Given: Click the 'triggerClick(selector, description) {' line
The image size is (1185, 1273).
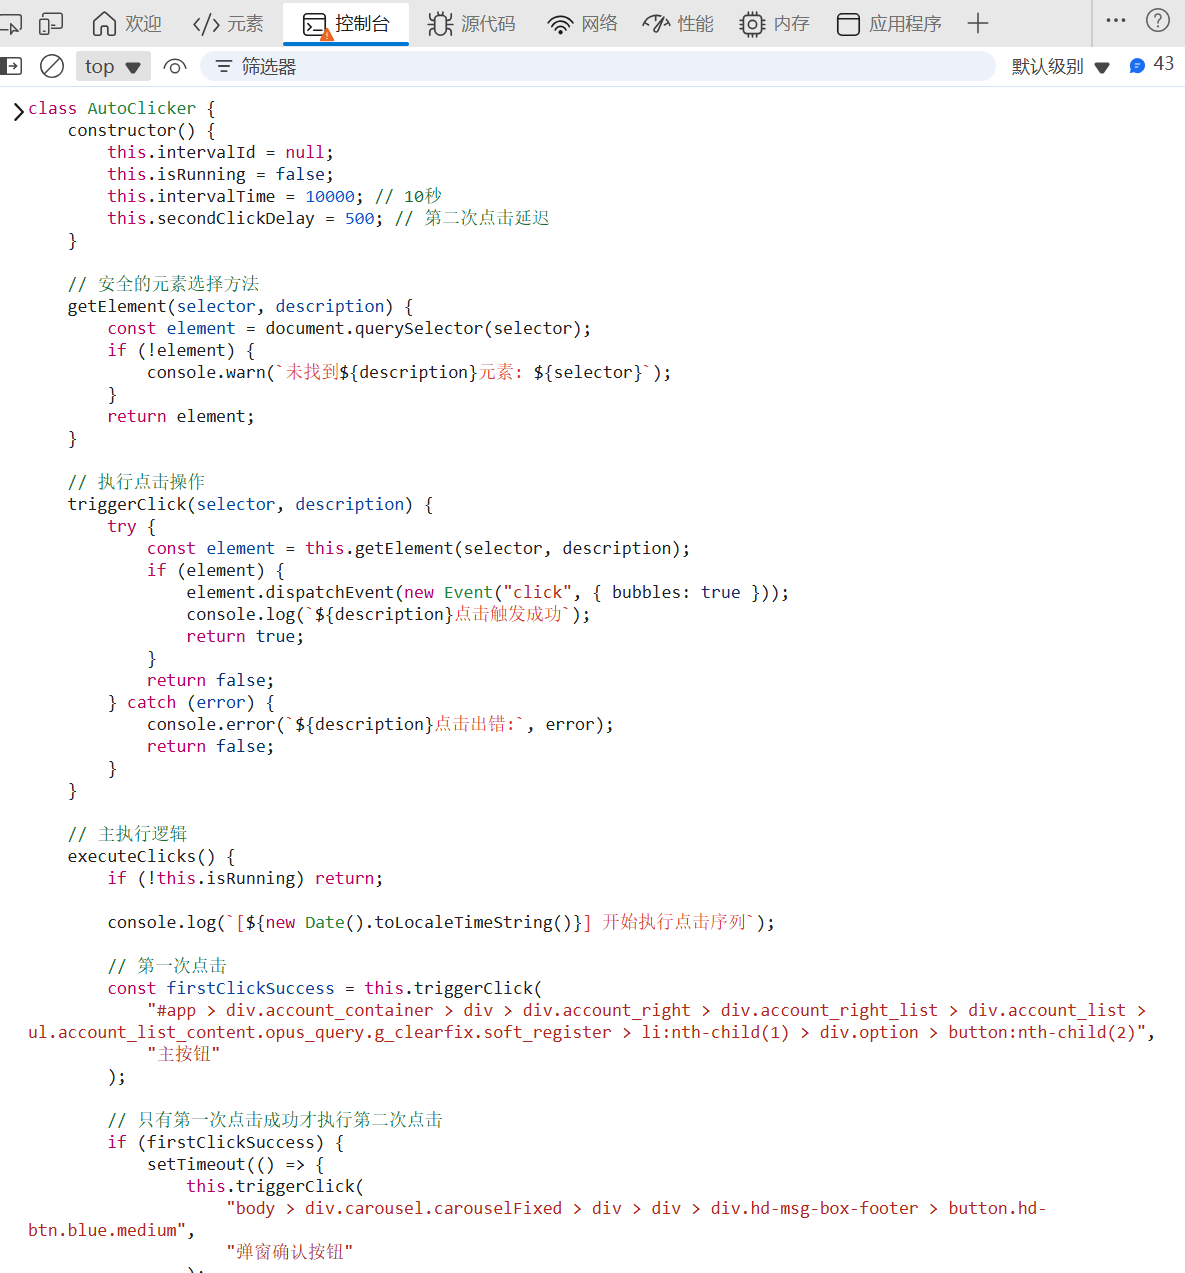Looking at the screenshot, I should 250,504.
